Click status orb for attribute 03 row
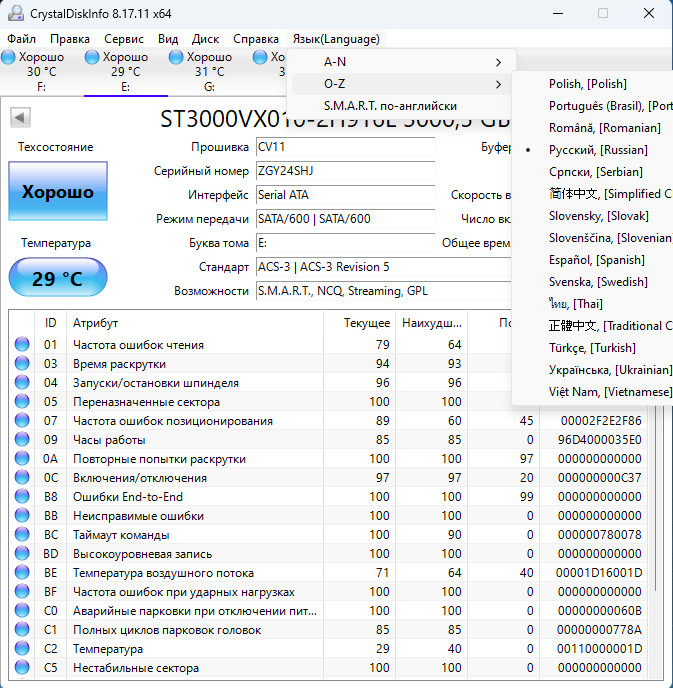 [22, 363]
